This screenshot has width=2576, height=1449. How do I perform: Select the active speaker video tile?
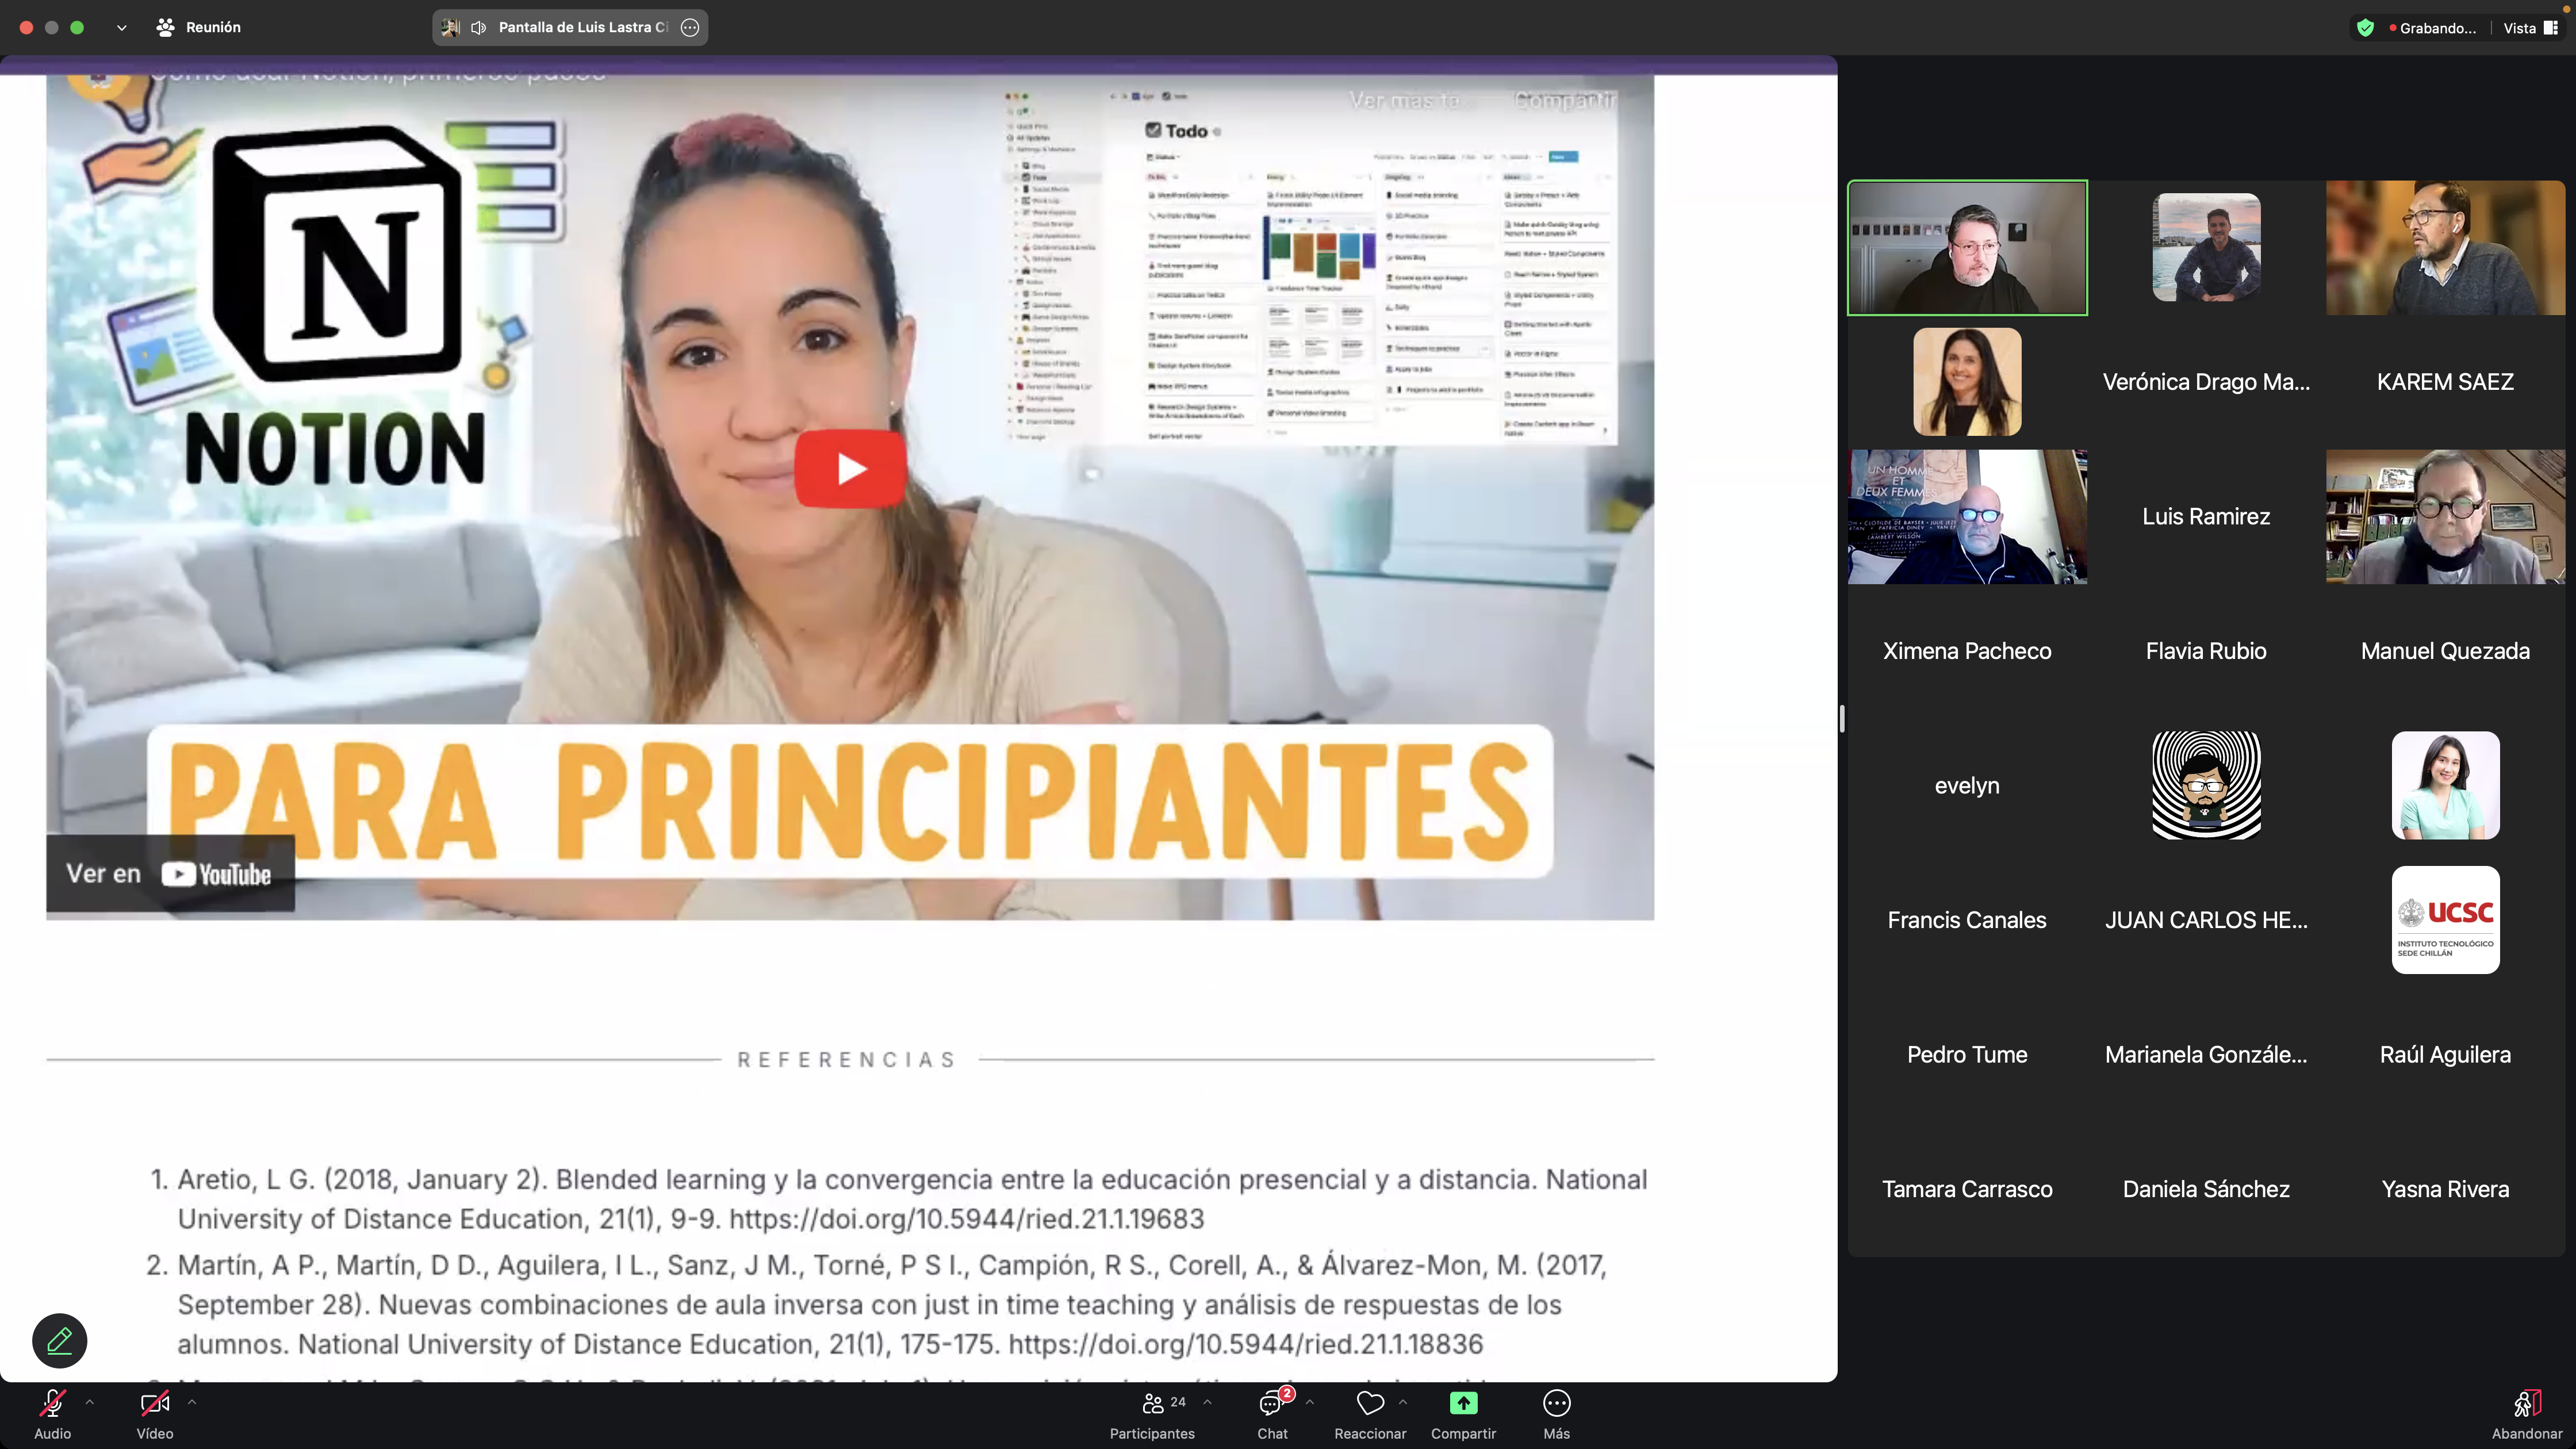pos(1967,248)
